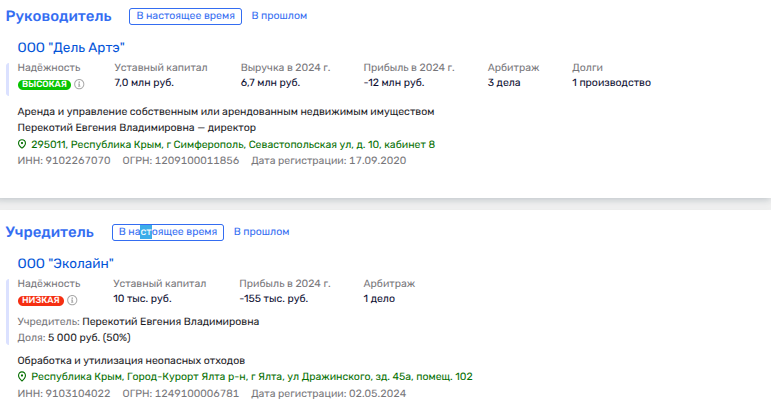Open company ООО "Эколайн" link
Screen dimensions: 771x419
[x=66, y=263]
